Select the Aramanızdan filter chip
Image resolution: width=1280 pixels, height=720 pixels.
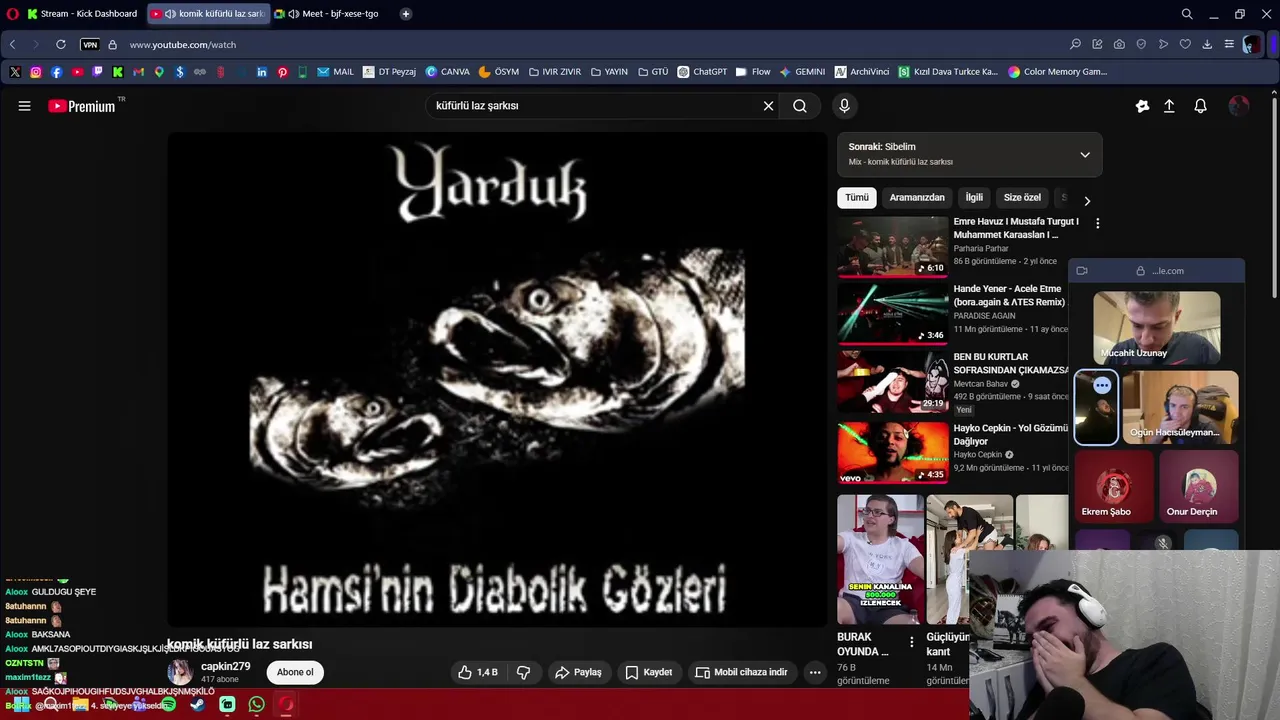(x=917, y=198)
